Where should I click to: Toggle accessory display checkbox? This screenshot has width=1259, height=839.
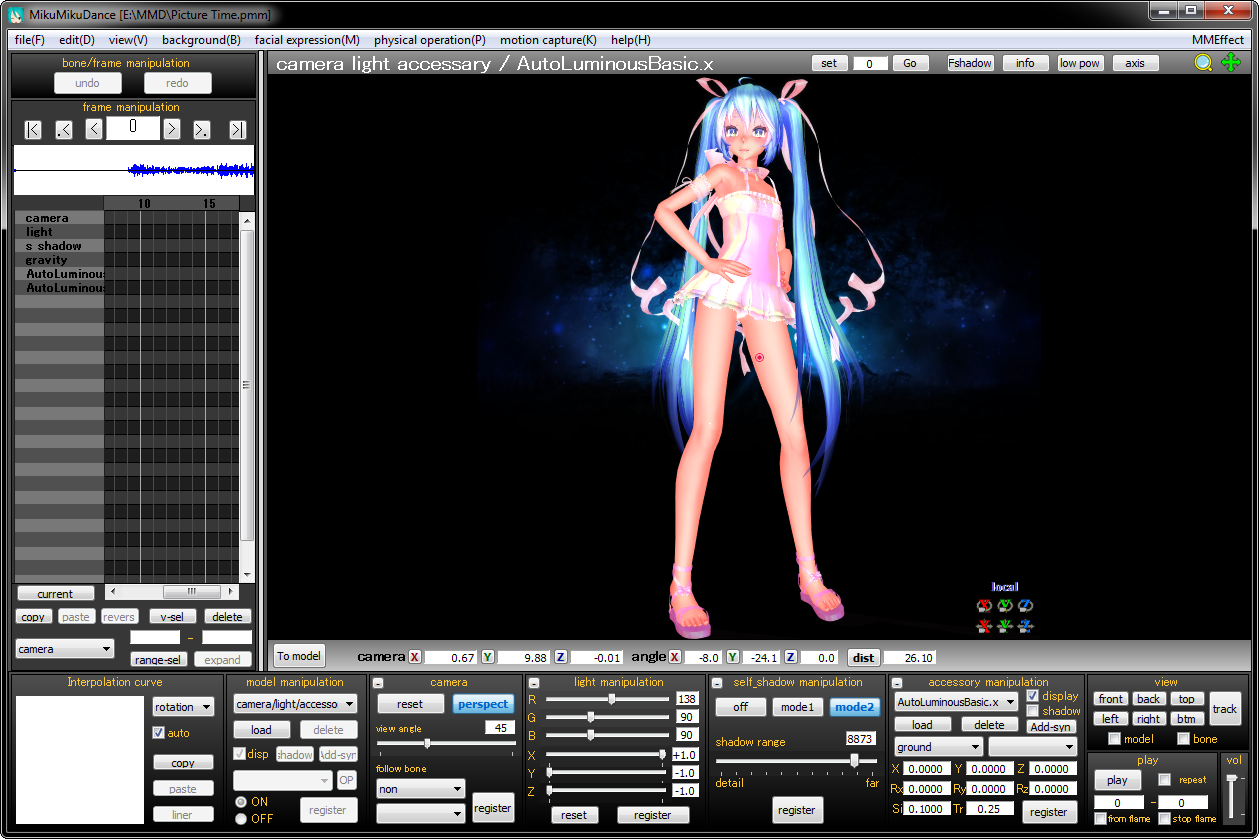tap(1033, 696)
